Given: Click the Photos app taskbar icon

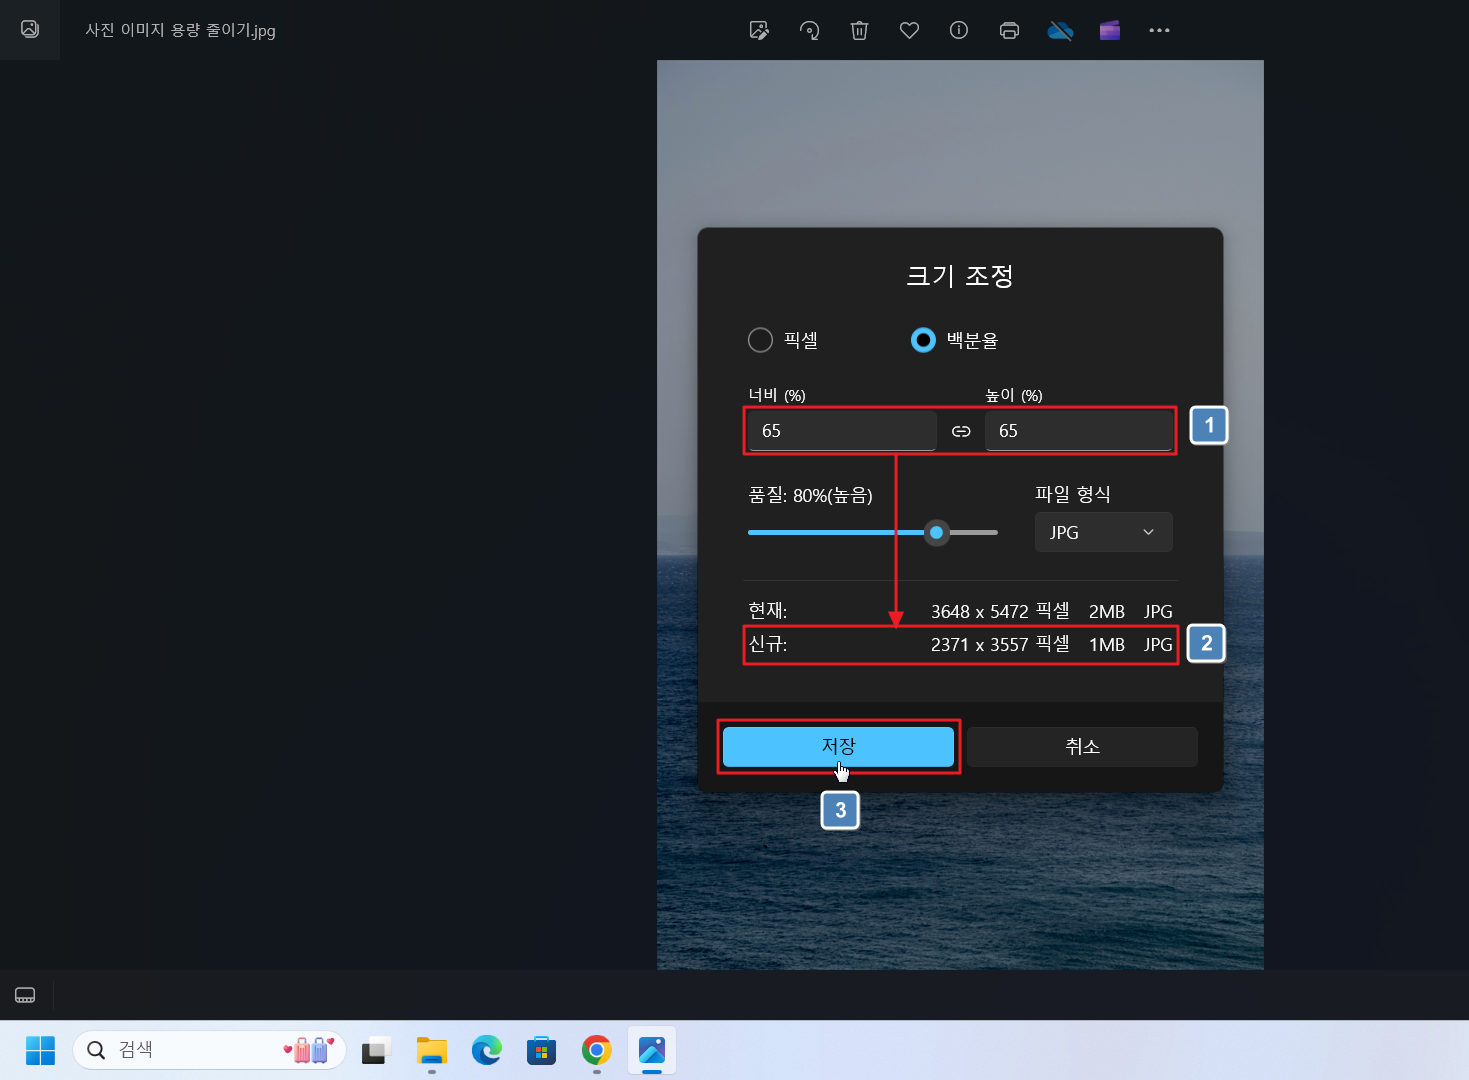Looking at the screenshot, I should (x=652, y=1050).
